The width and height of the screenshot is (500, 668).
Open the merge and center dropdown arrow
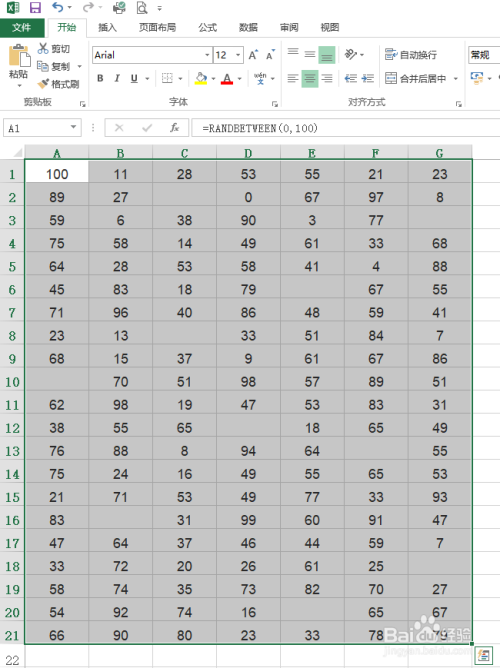point(455,78)
